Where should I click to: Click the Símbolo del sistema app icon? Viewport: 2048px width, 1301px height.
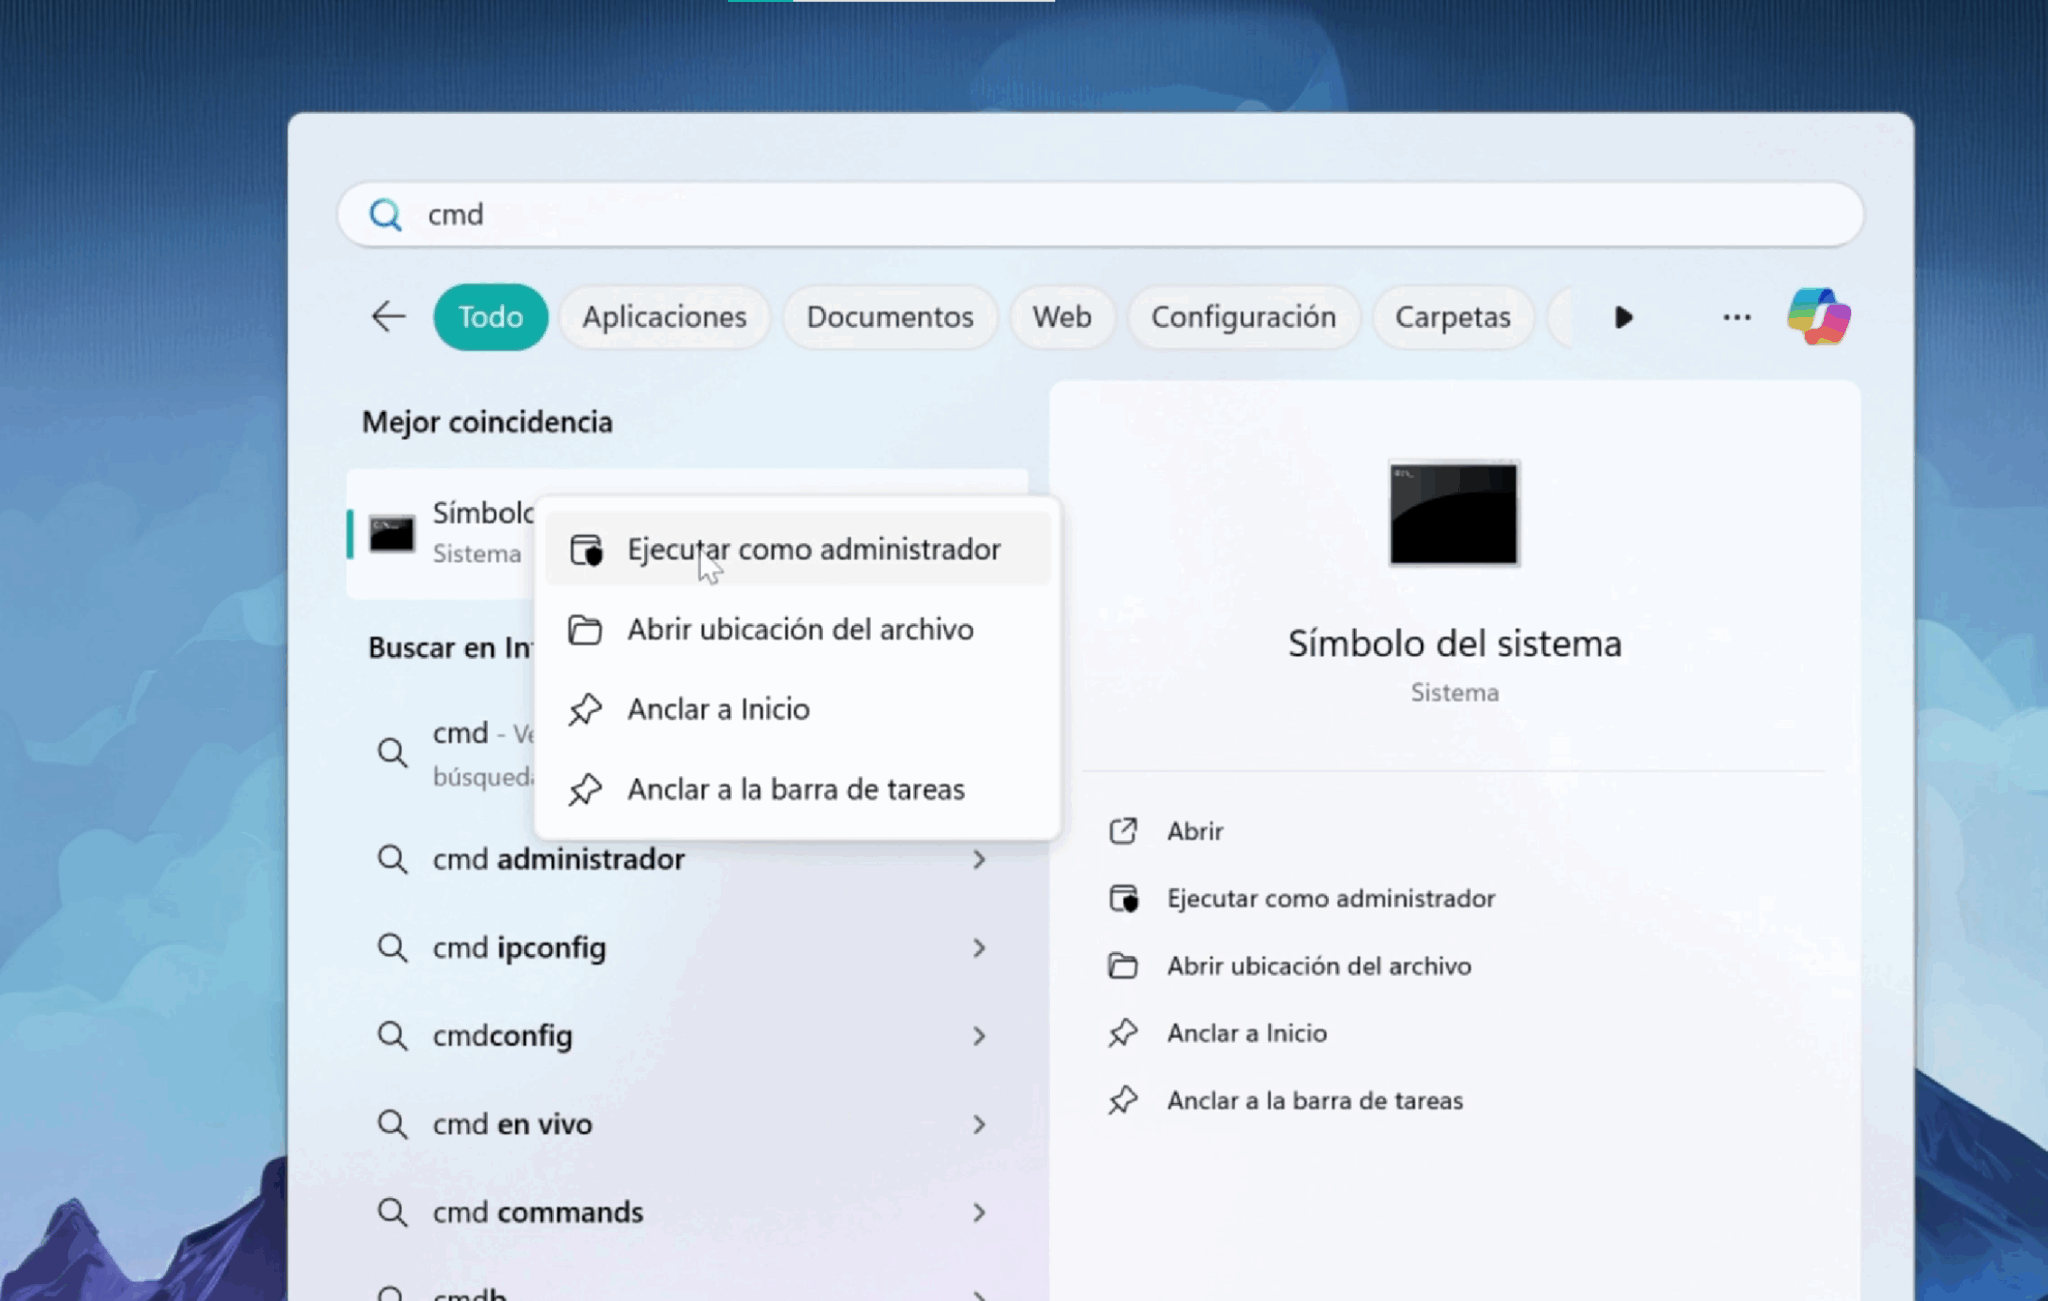tap(393, 535)
